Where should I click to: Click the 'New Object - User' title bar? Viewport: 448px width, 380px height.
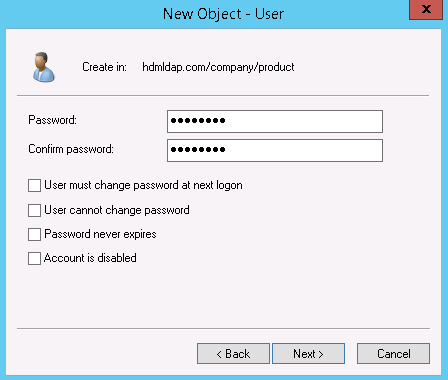coord(223,14)
